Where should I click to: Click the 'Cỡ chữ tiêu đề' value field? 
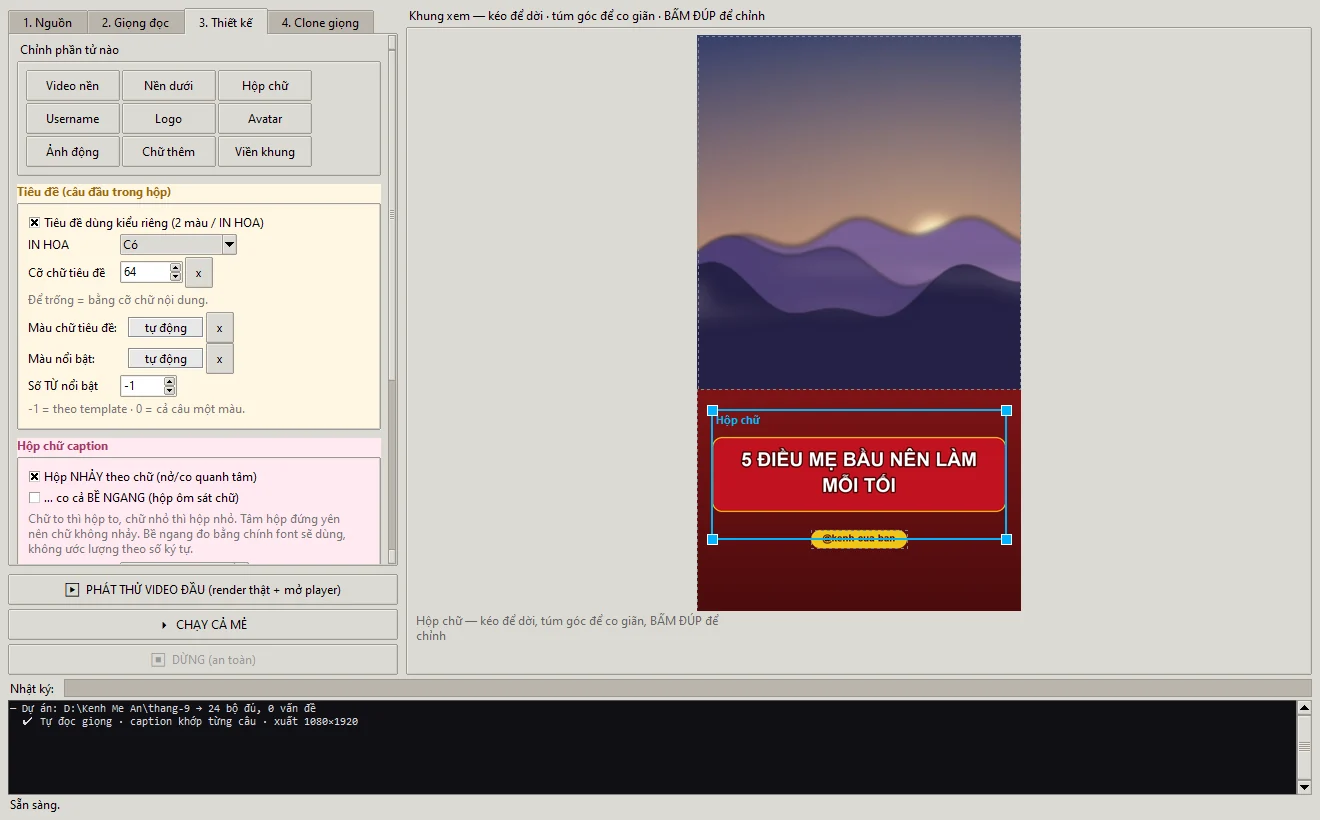coord(145,272)
